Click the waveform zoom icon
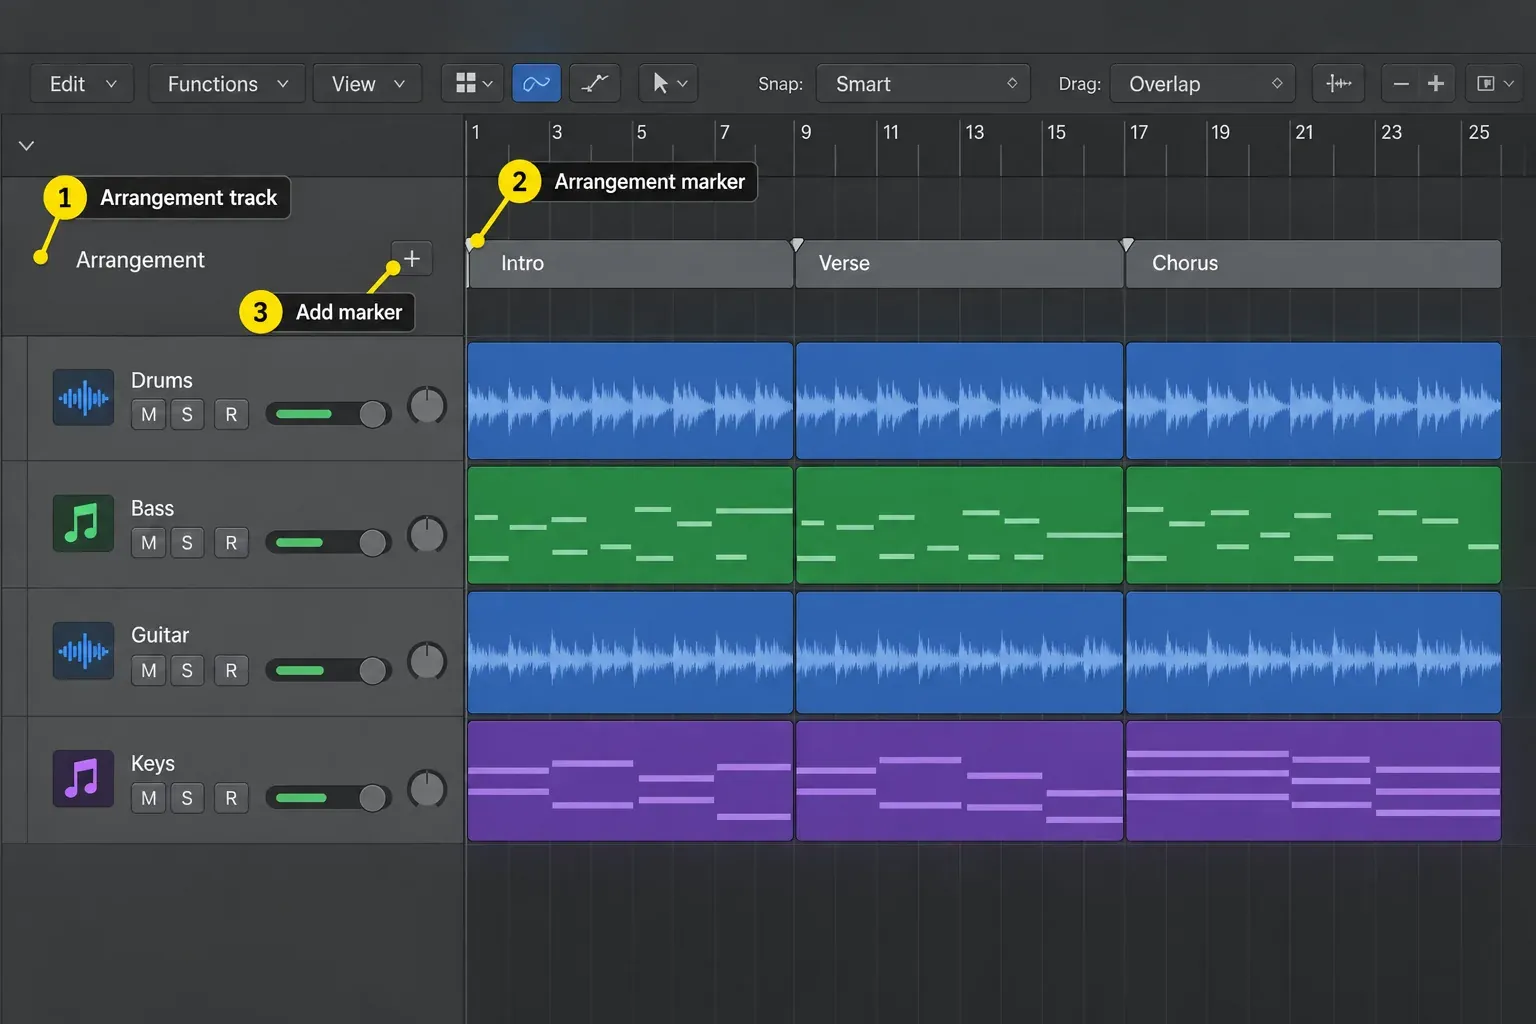This screenshot has height=1024, width=1536. tap(1338, 84)
